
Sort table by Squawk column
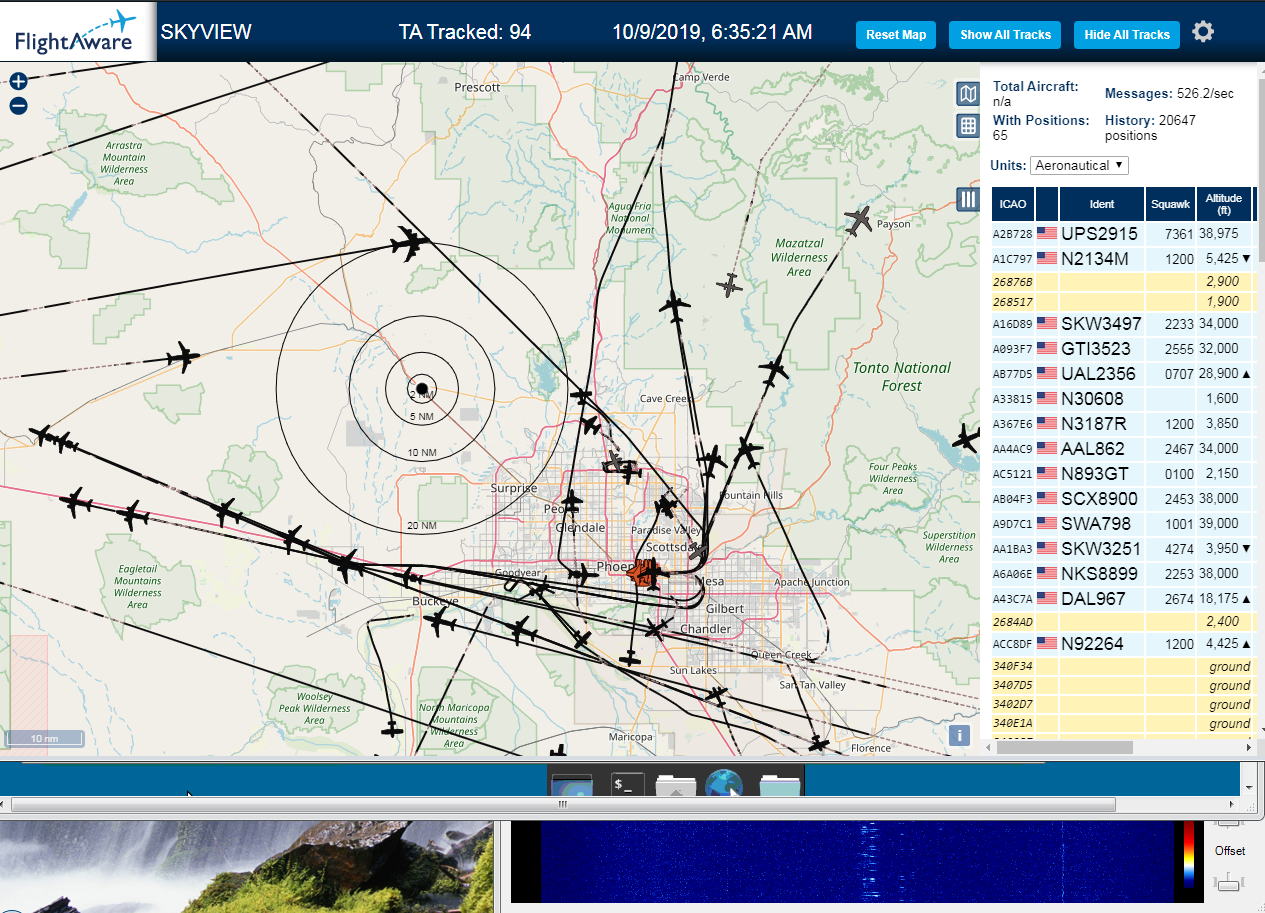click(1170, 204)
